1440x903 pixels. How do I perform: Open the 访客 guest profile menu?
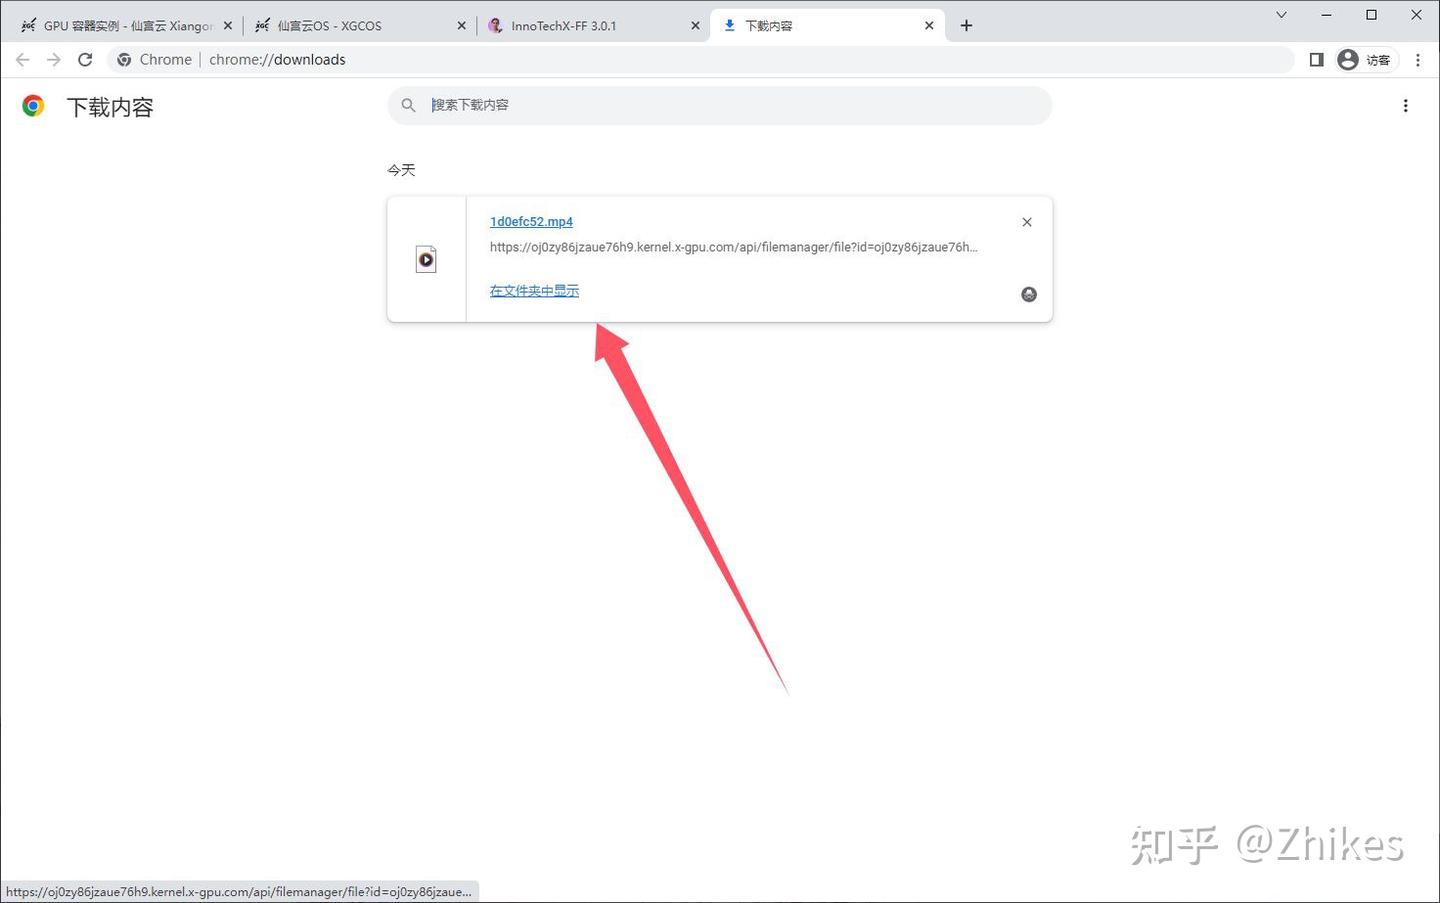click(x=1365, y=60)
